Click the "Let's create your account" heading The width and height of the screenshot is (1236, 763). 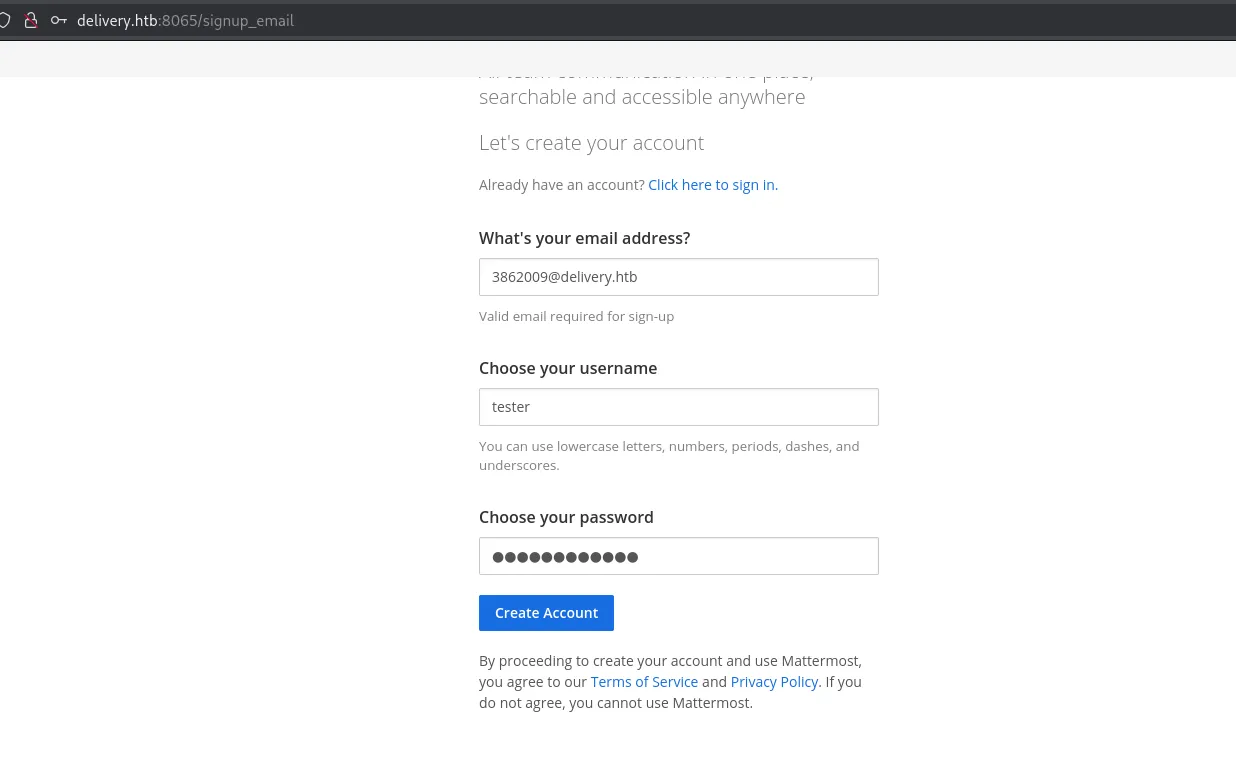tap(591, 143)
